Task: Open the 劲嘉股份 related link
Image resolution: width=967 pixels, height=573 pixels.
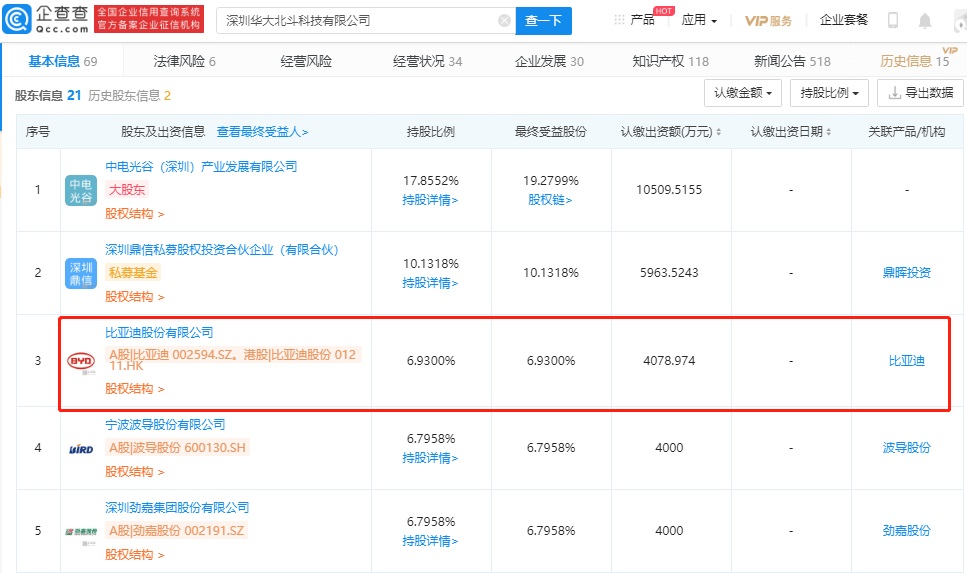Action: click(x=907, y=530)
